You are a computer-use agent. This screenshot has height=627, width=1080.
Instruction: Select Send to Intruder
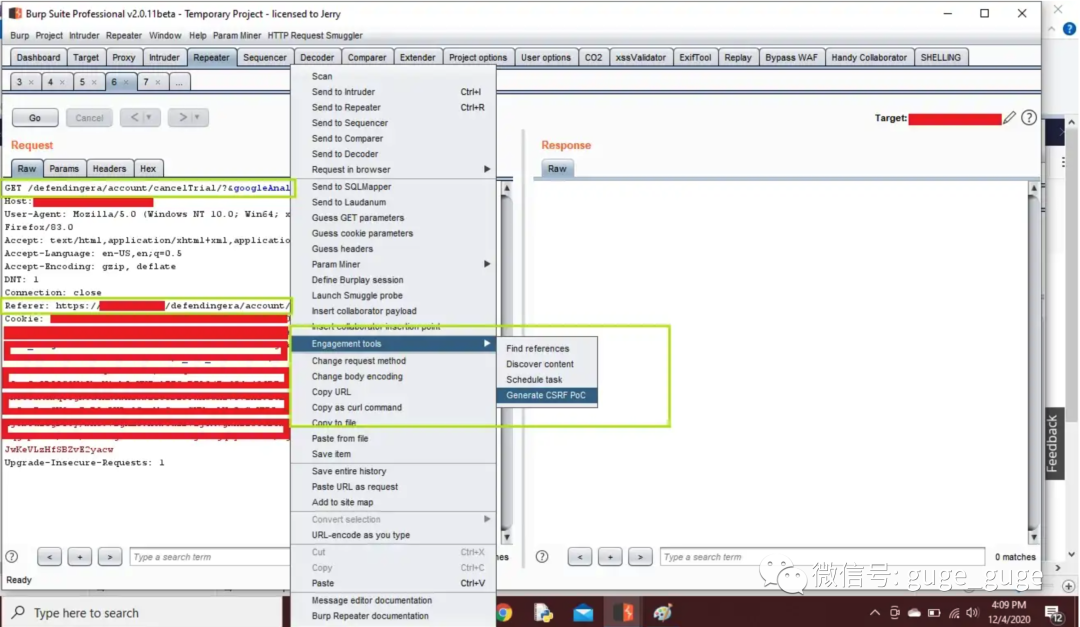tap(393, 92)
